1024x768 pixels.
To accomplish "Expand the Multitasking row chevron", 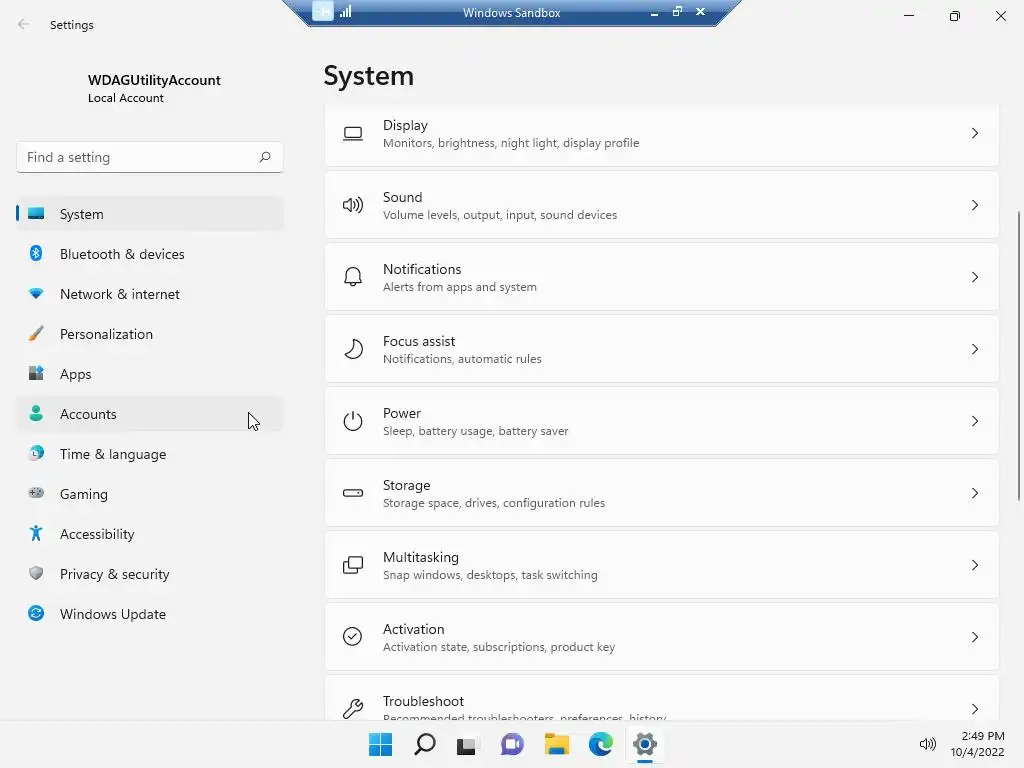I will (x=974, y=565).
